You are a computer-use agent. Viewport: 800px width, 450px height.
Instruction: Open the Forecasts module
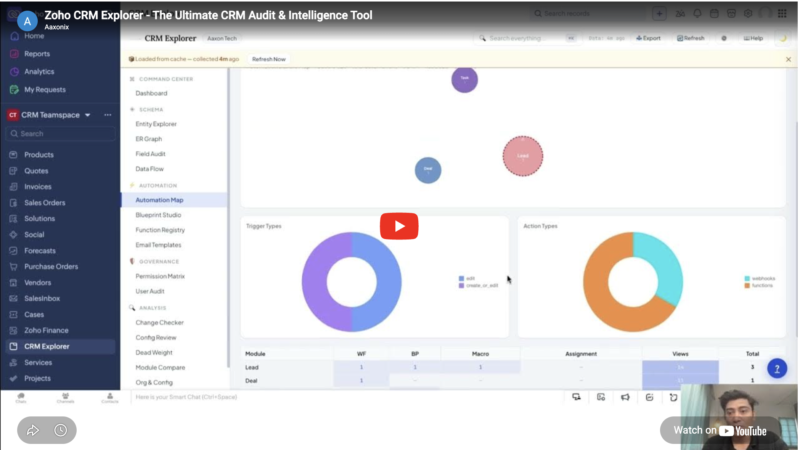tap(40, 251)
